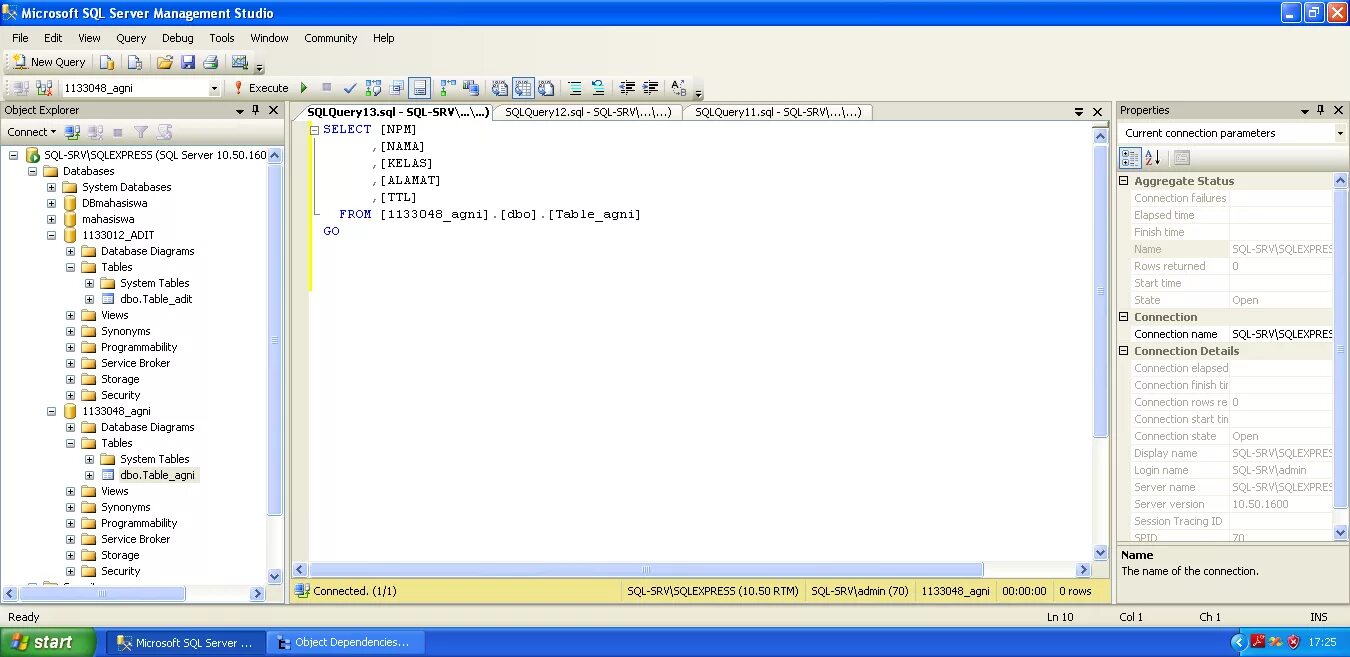Open Connect dropdown in Object Explorer
The image size is (1350, 657).
(32, 132)
